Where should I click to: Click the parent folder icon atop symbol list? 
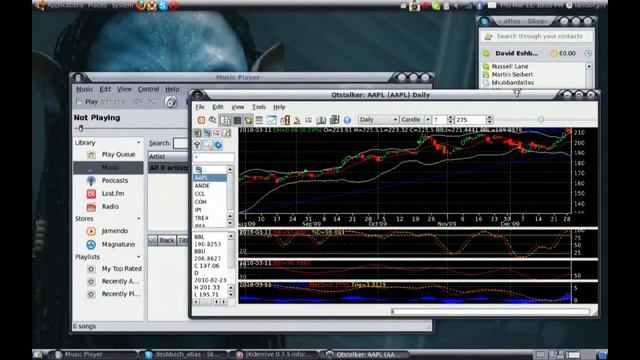click(199, 169)
